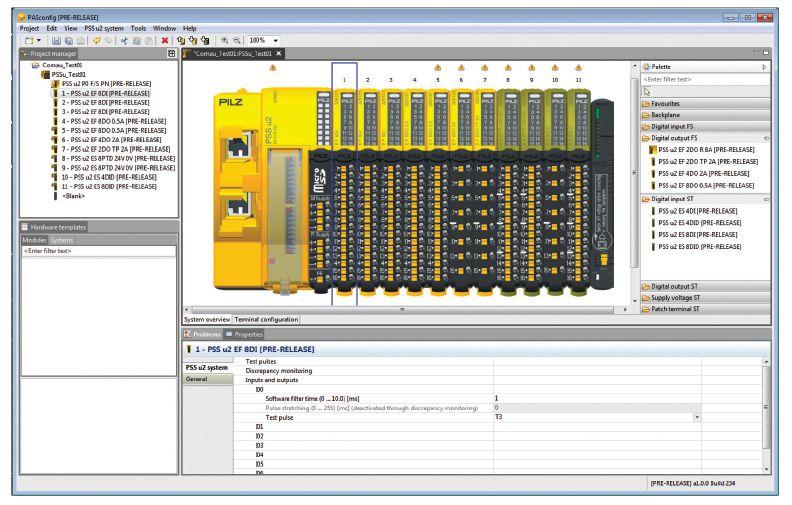This screenshot has height=505, width=792.
Task: Expand the I01 input row
Action: pos(259,427)
